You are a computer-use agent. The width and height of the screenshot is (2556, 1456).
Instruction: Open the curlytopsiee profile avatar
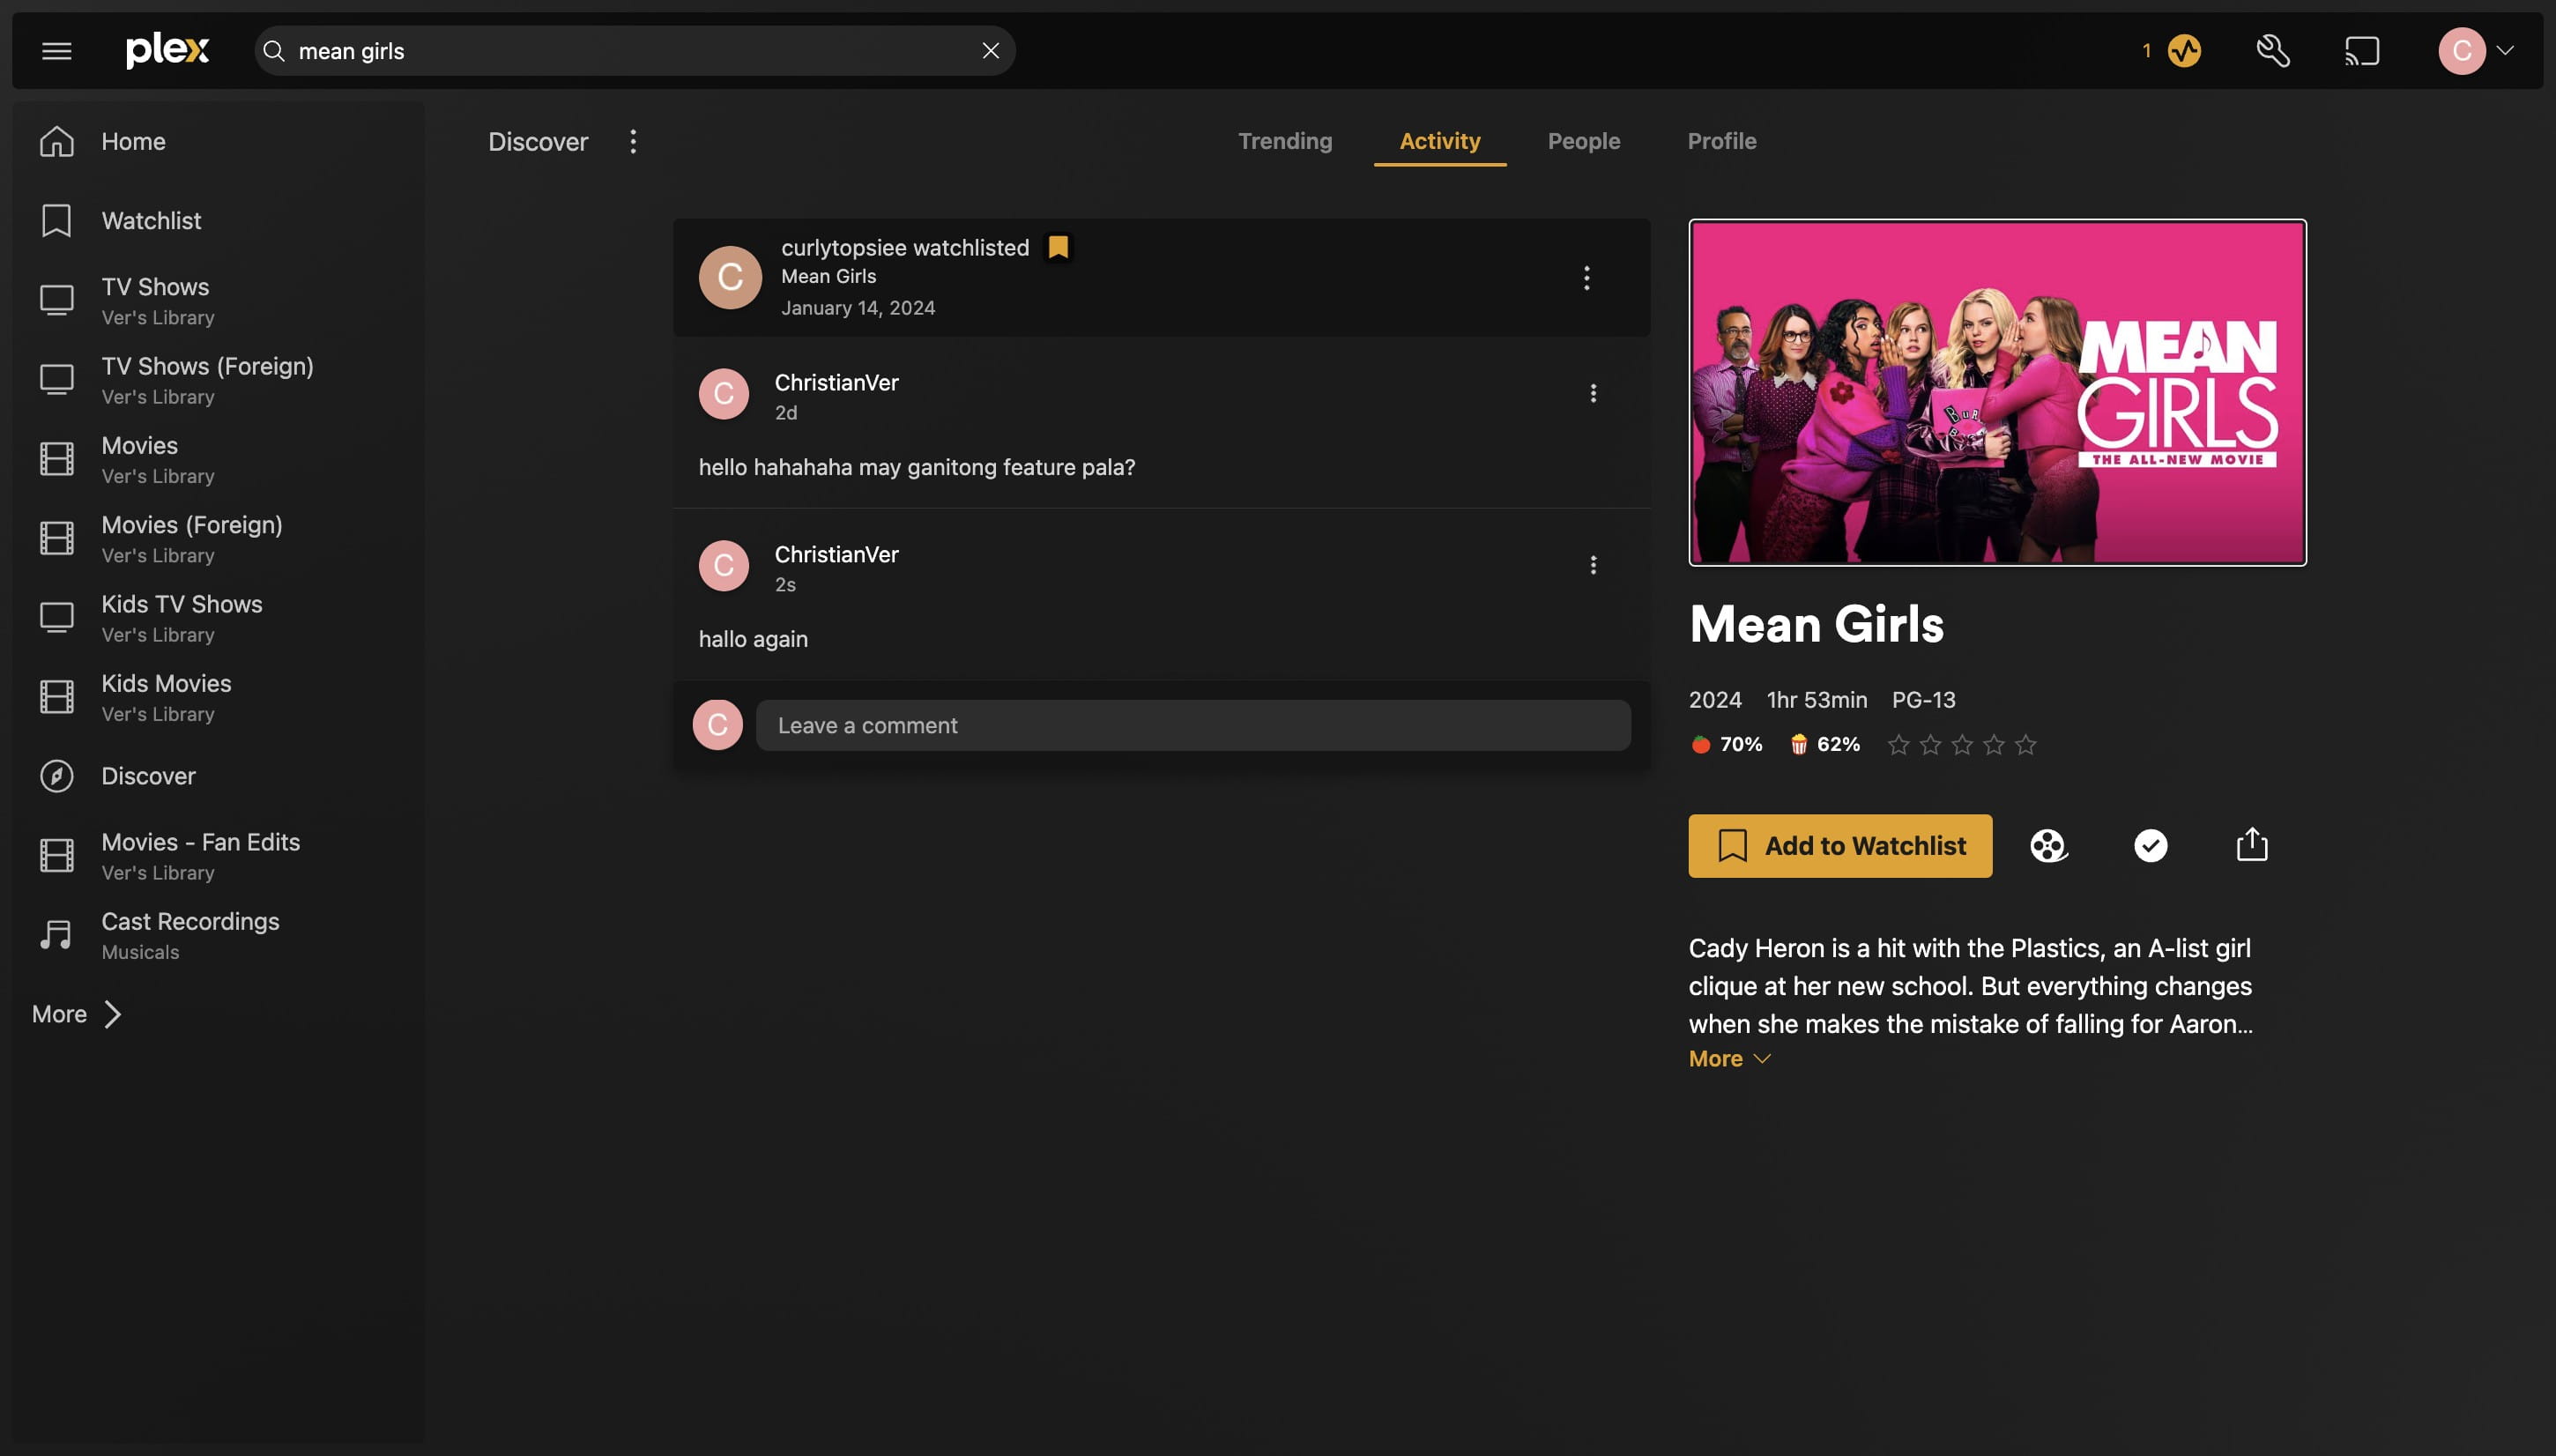(730, 278)
